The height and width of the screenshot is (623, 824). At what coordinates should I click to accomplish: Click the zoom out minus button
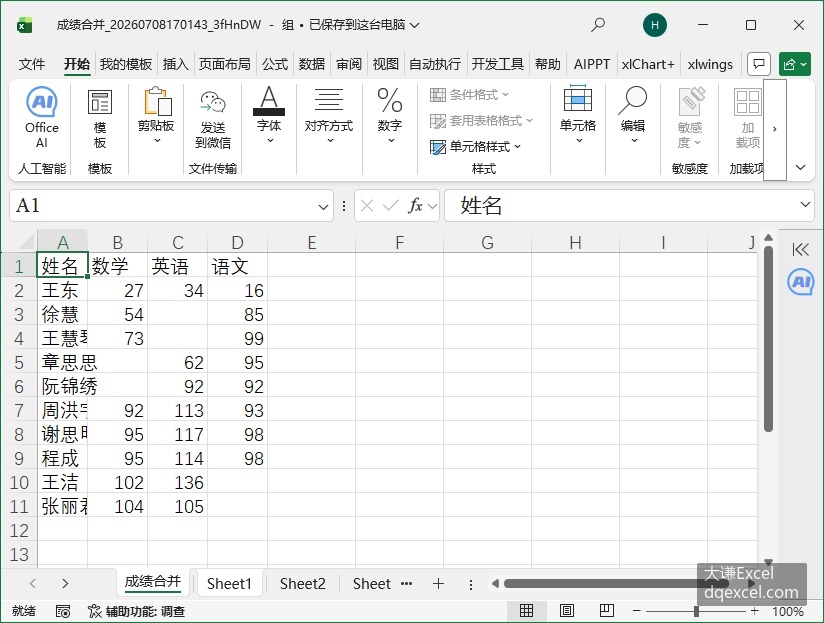(636, 611)
